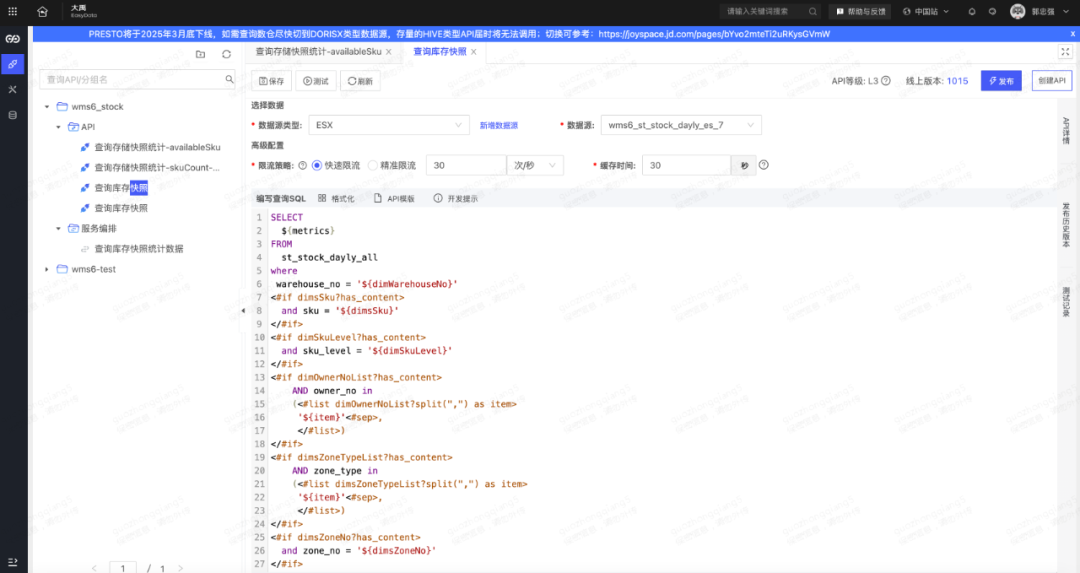Show help next to 限流策略 label

point(302,165)
